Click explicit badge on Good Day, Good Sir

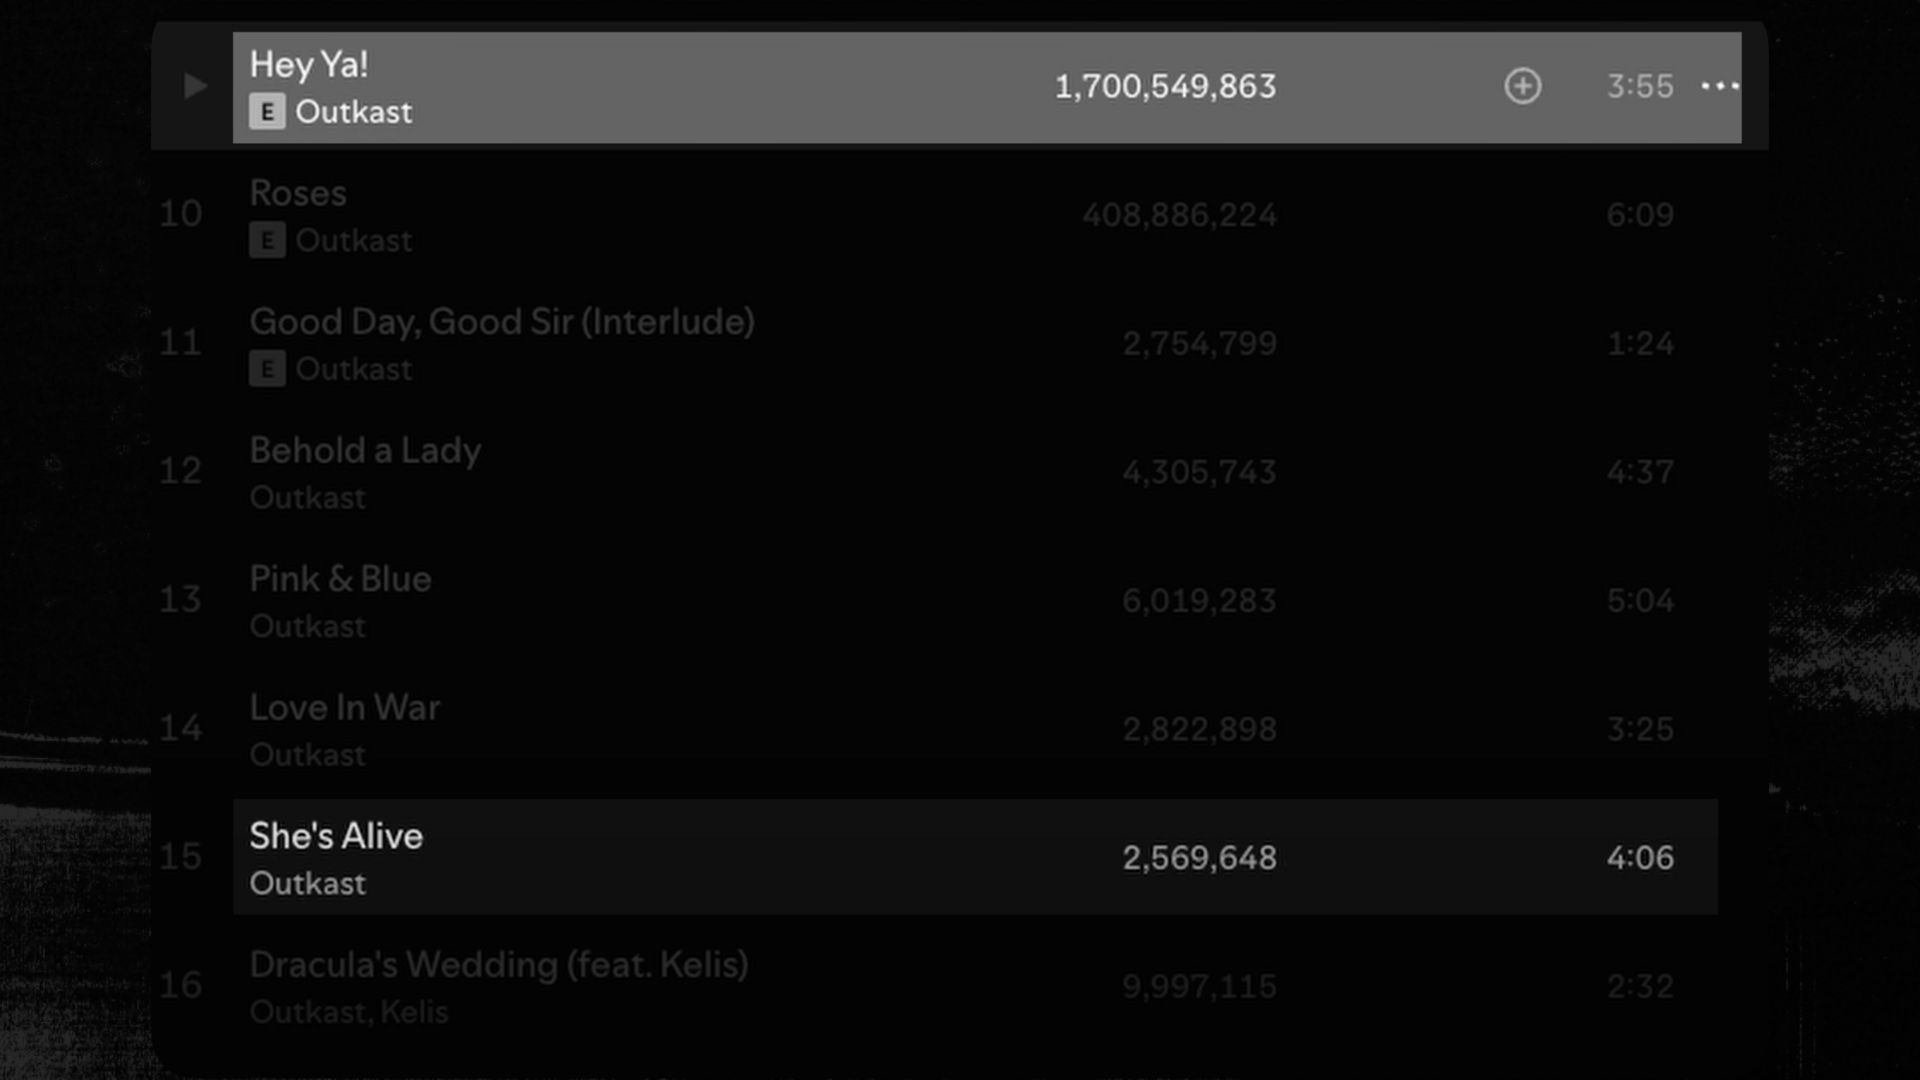[x=267, y=369]
